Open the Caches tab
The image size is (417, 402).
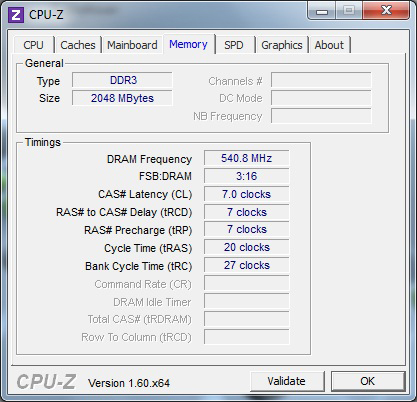(x=78, y=45)
